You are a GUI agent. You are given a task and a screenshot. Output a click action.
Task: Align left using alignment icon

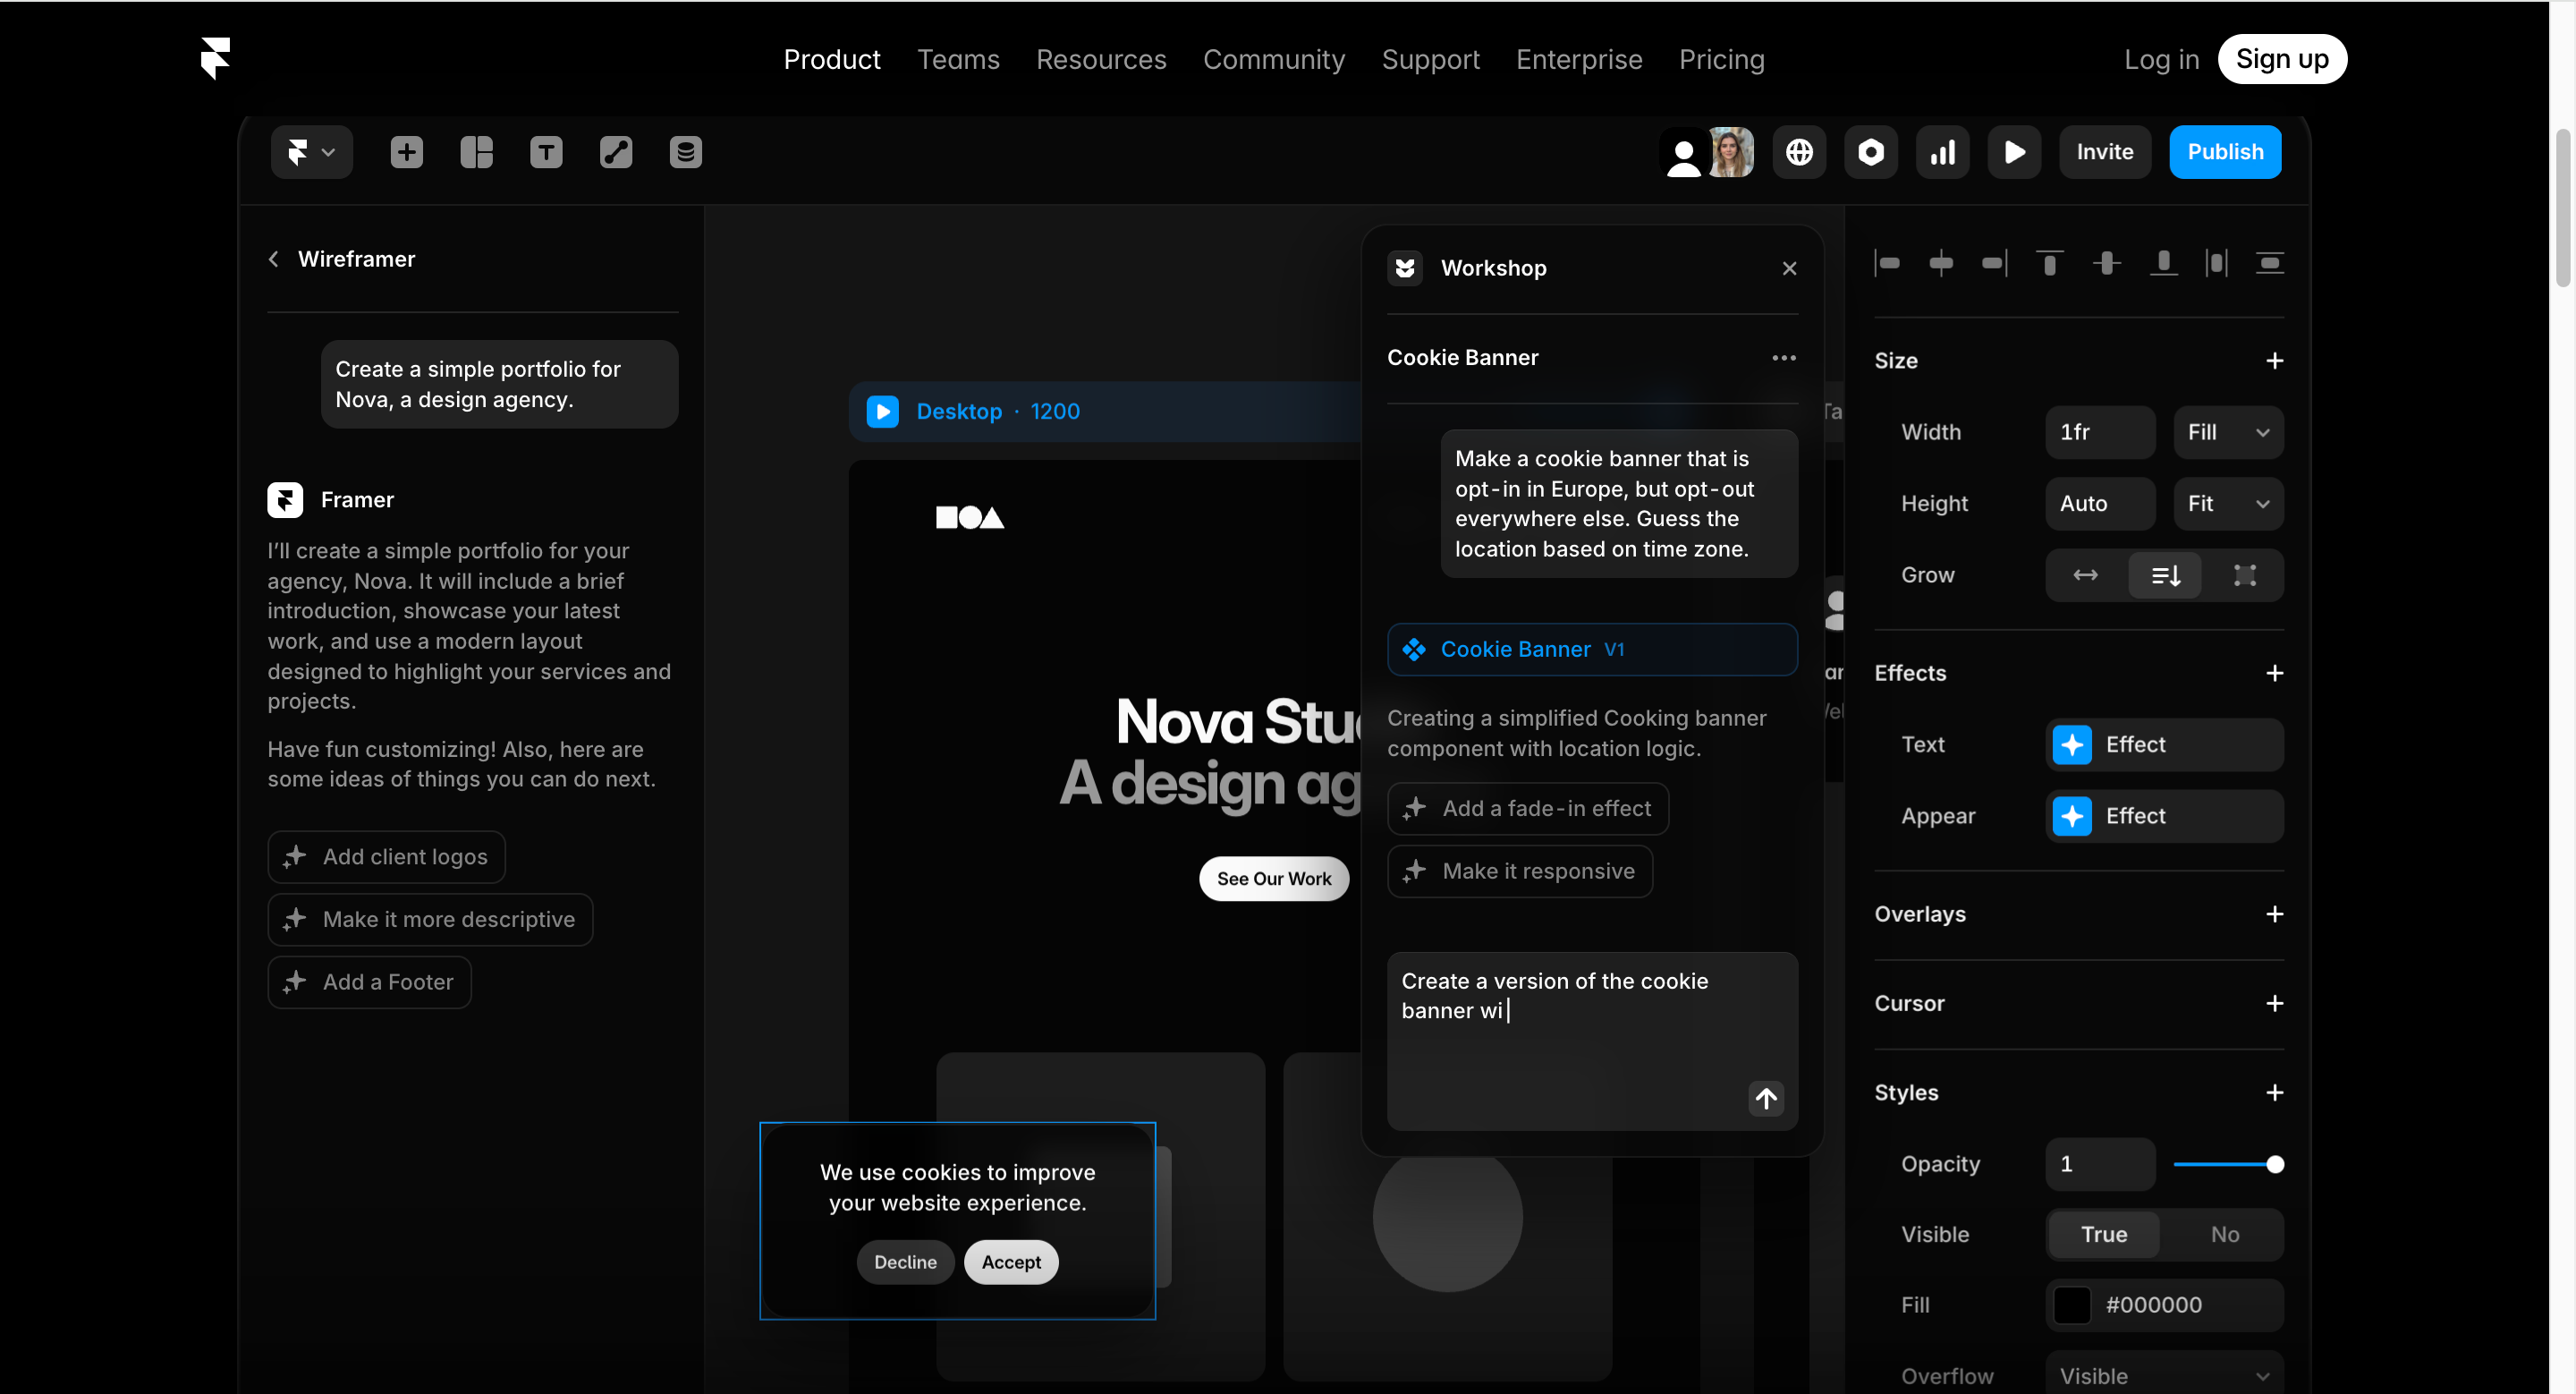click(x=1887, y=263)
